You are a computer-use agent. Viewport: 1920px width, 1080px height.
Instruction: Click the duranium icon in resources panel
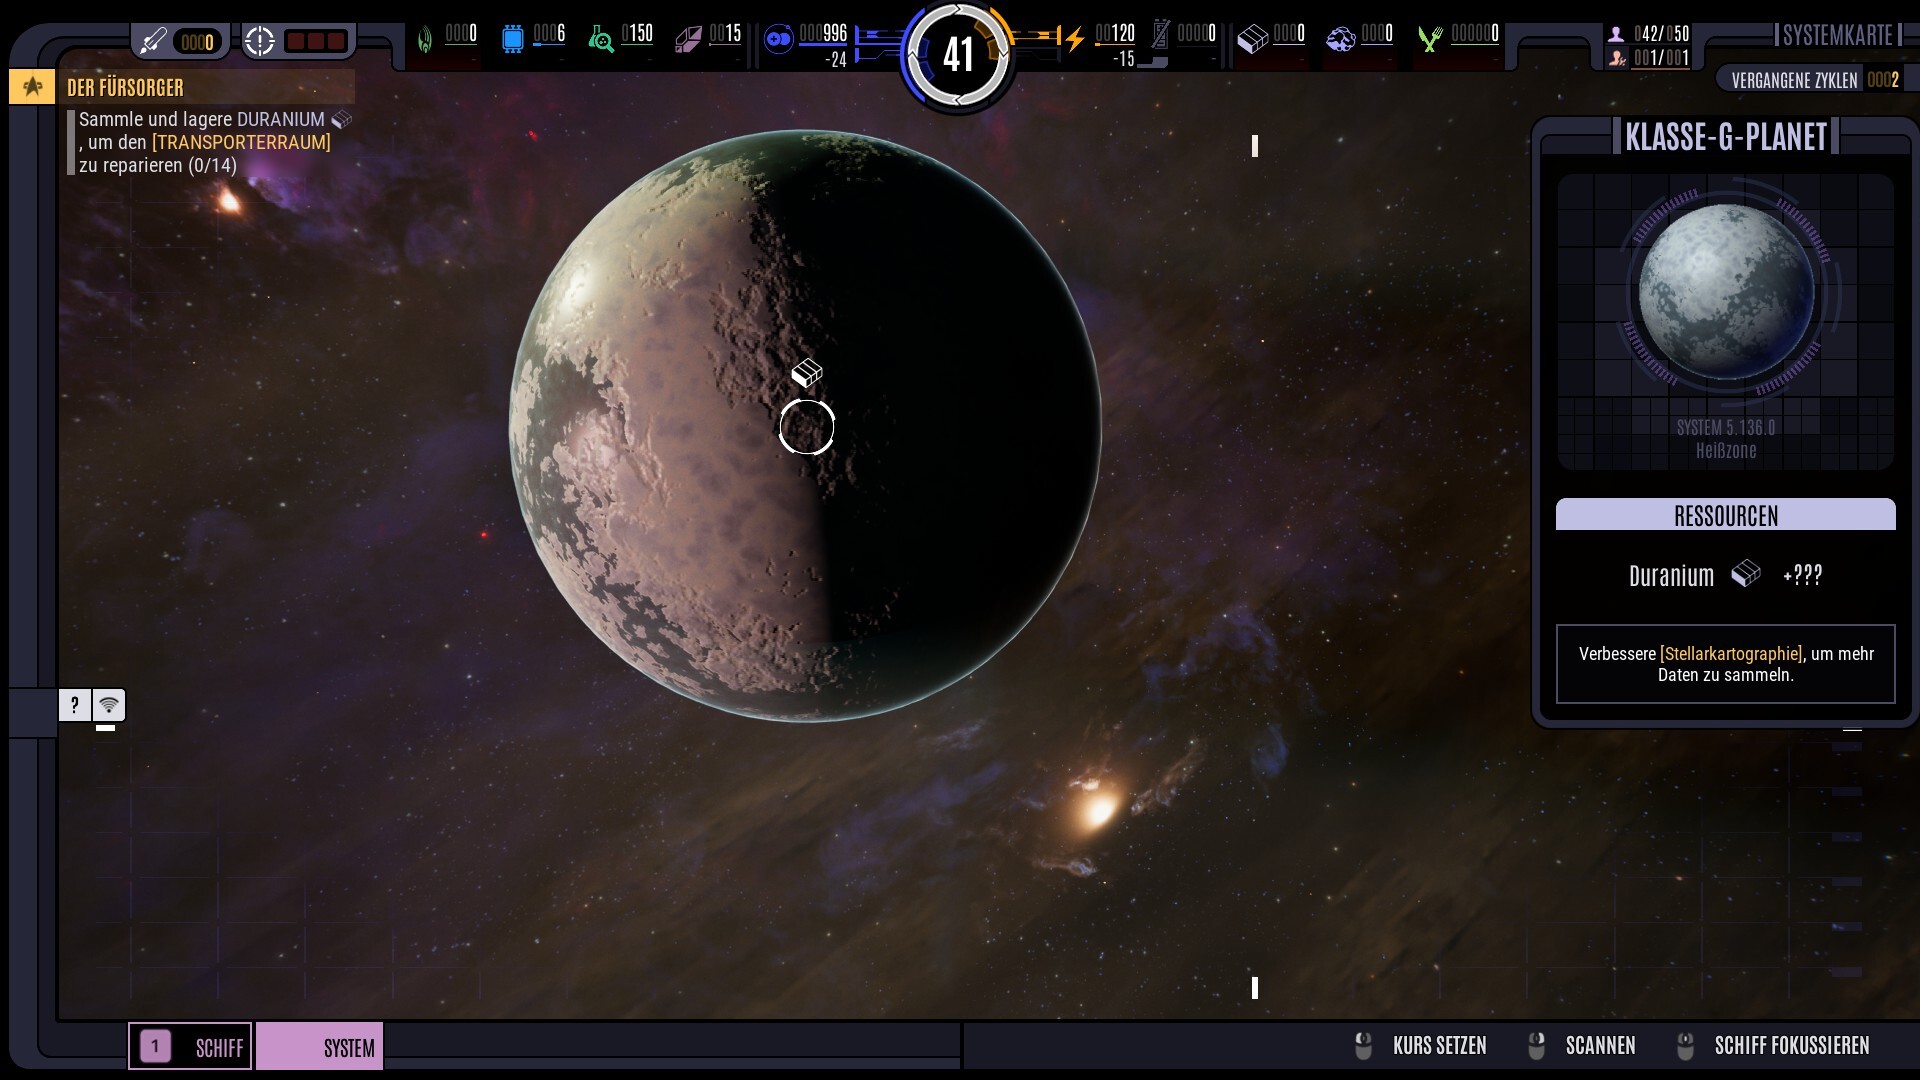coord(1746,574)
